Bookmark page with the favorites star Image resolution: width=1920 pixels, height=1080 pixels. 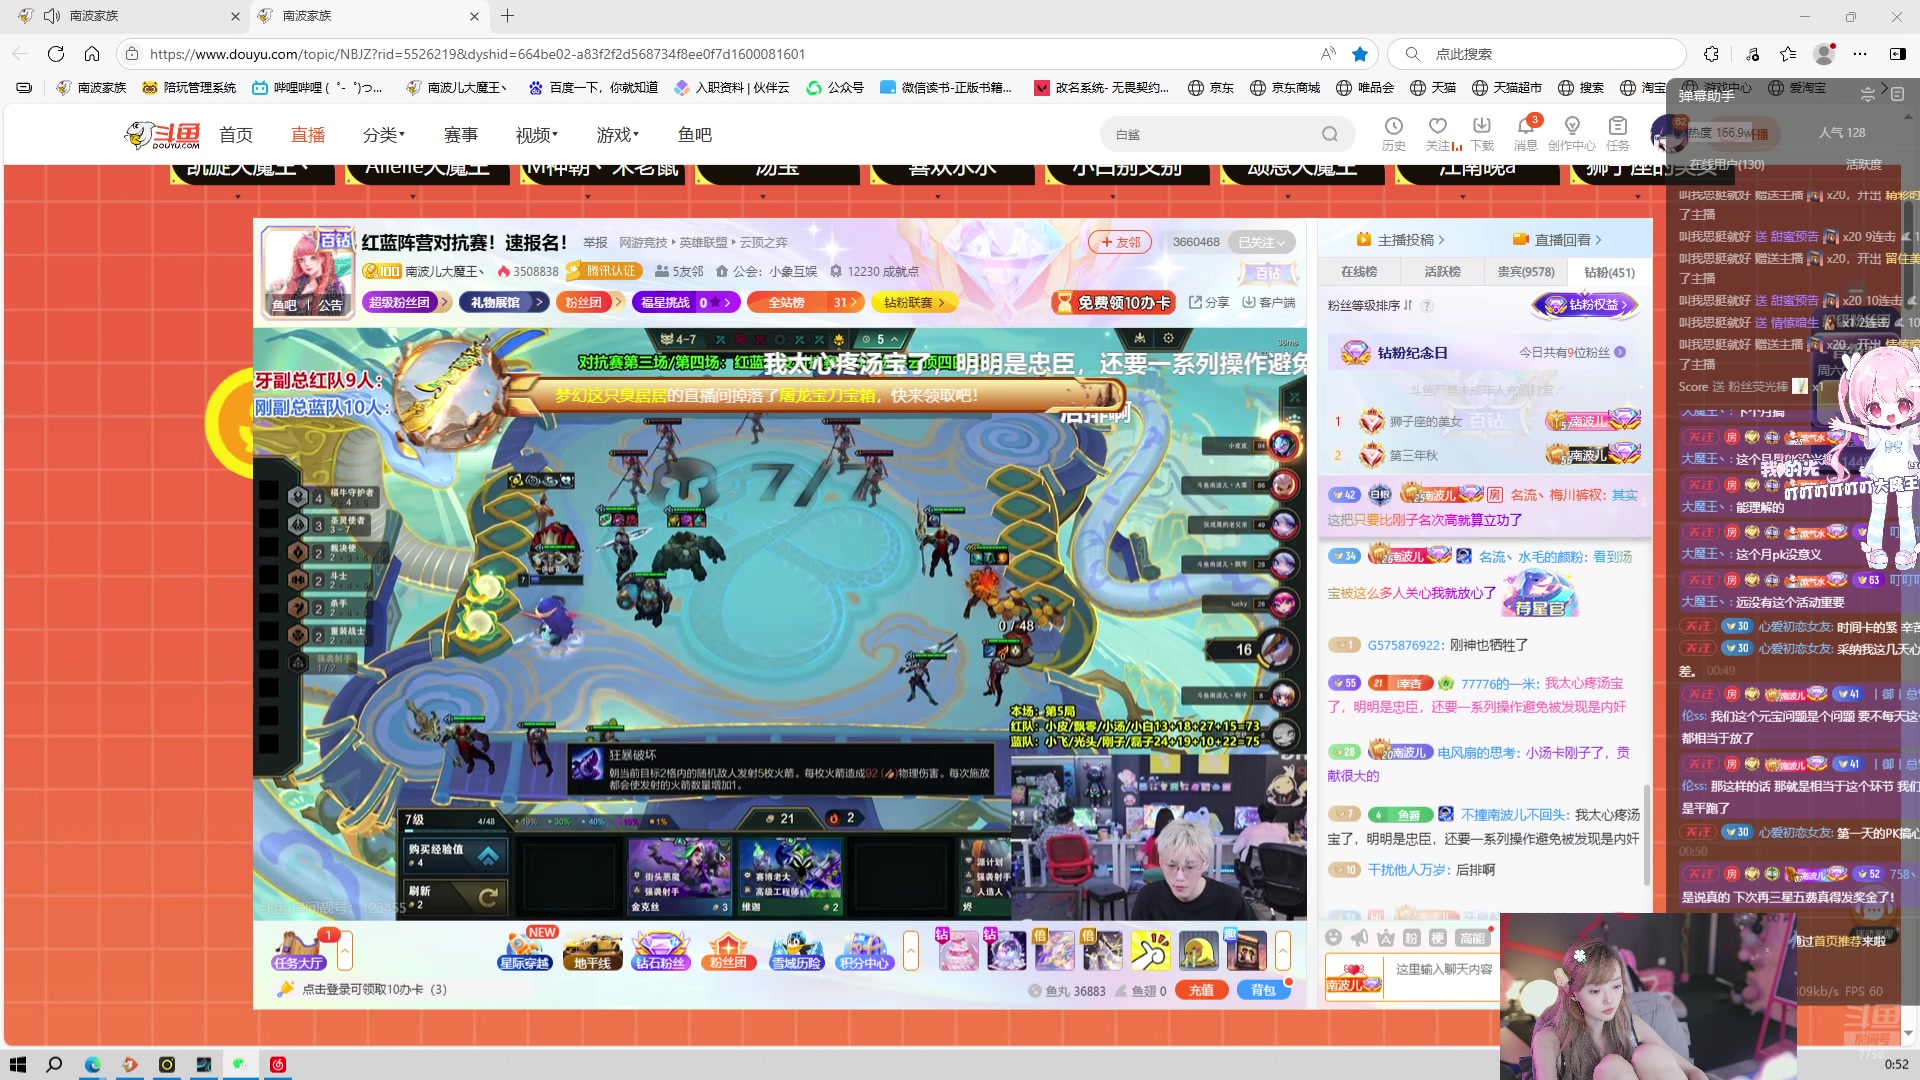pos(1360,54)
